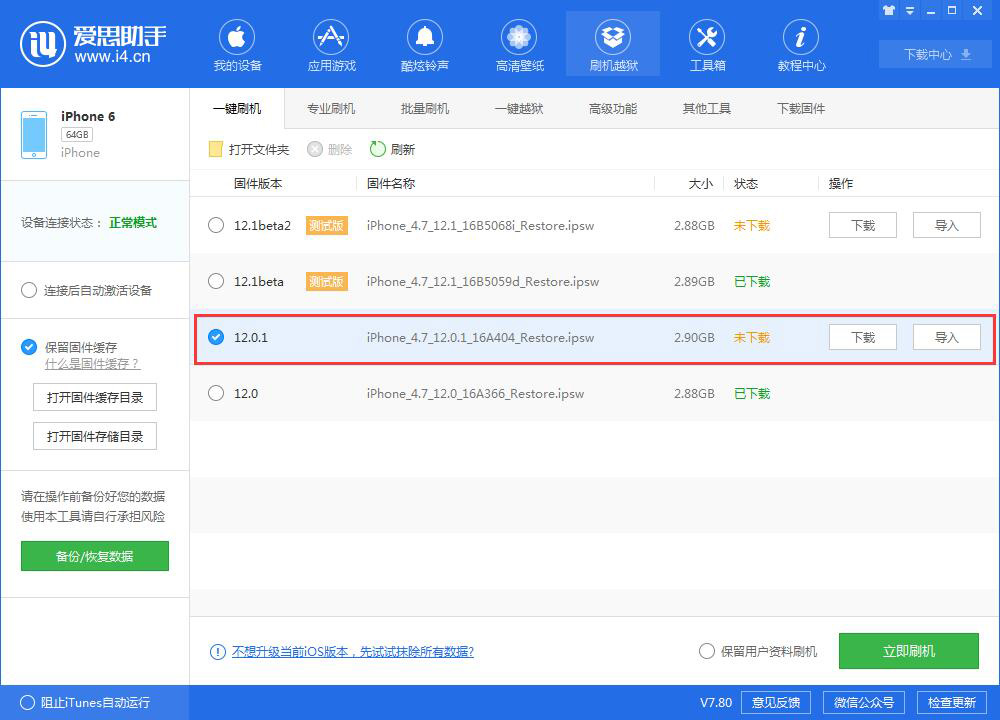1000x720 pixels.
Task: Toggle 阻止iTunes自动运行 at bottom left
Action: pyautogui.click(x=29, y=703)
